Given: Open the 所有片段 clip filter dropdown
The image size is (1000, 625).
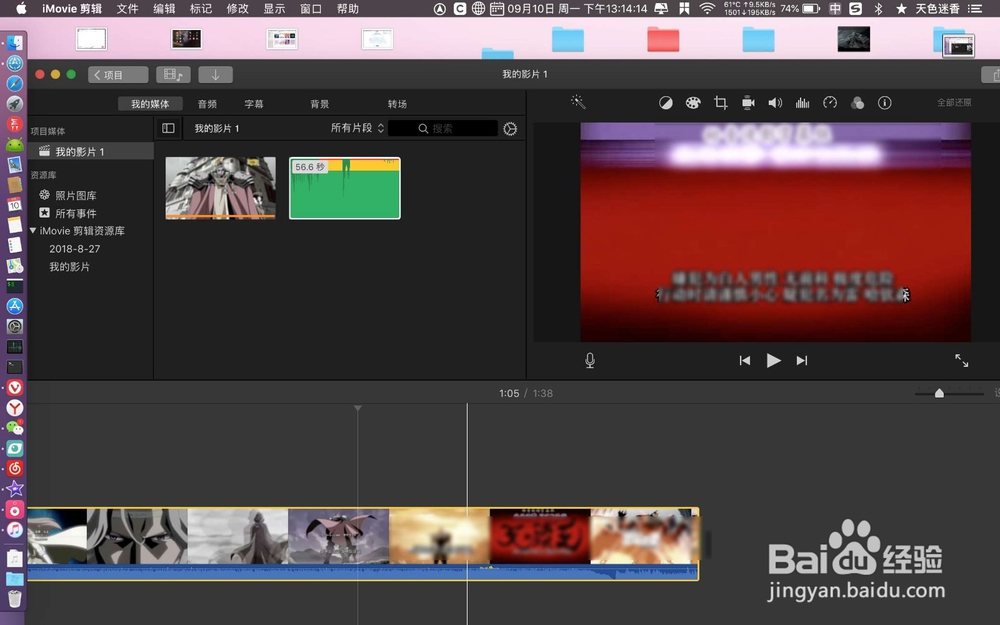Looking at the screenshot, I should [357, 128].
